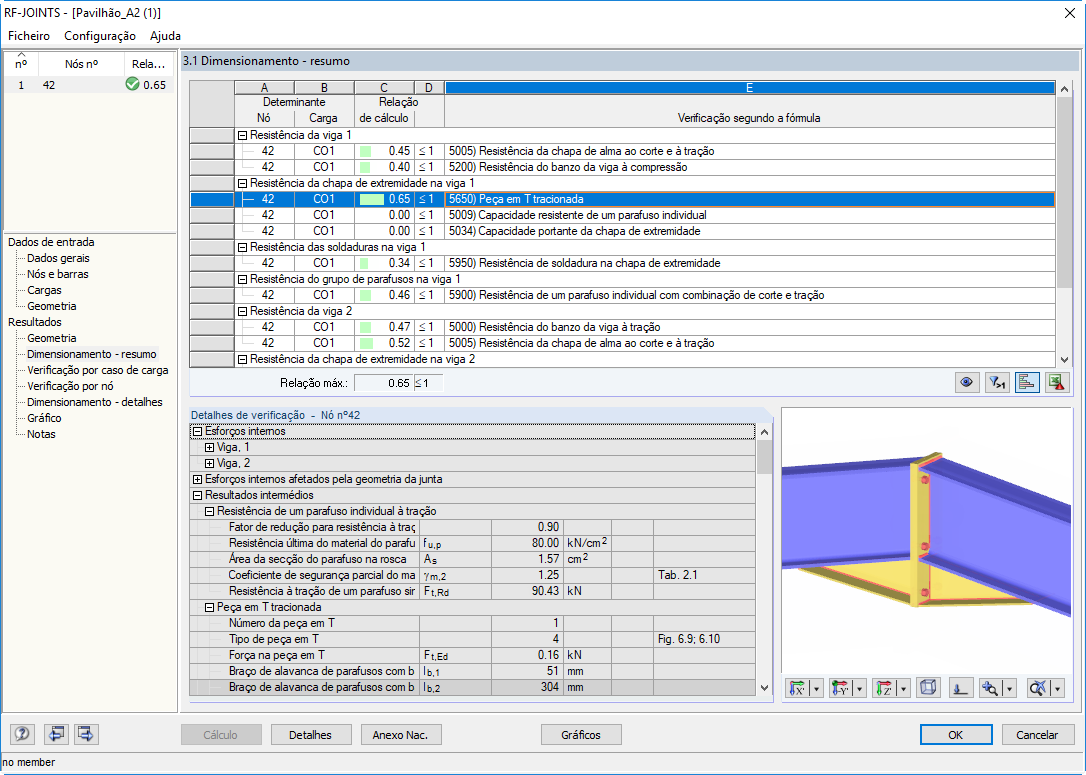Sort list by Nós nº column
Viewport: 1086px width, 775px height.
tap(82, 64)
